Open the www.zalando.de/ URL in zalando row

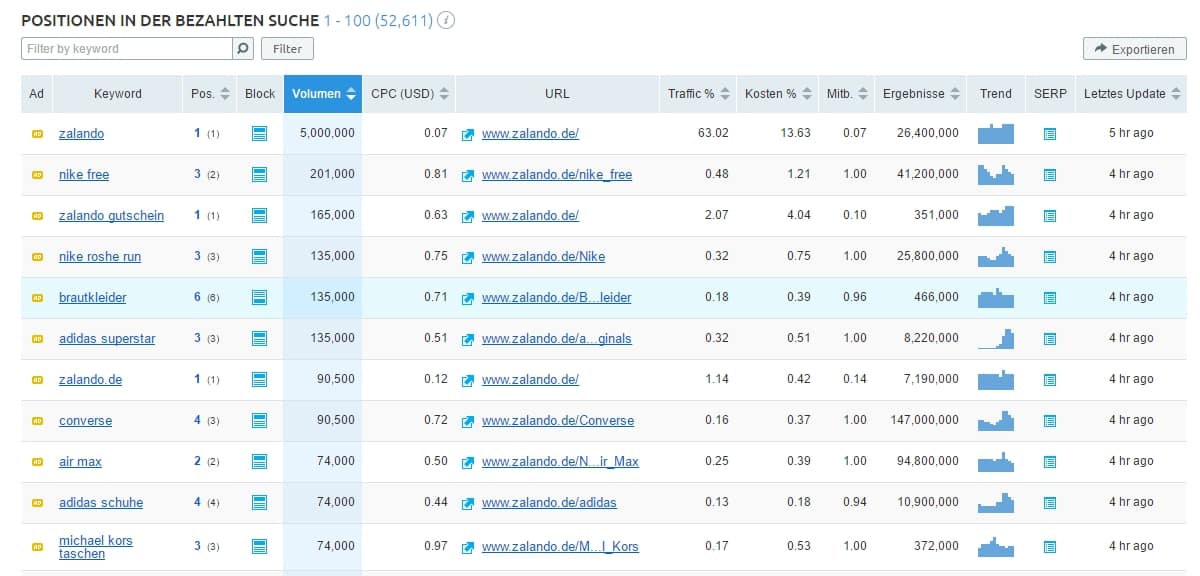530,134
